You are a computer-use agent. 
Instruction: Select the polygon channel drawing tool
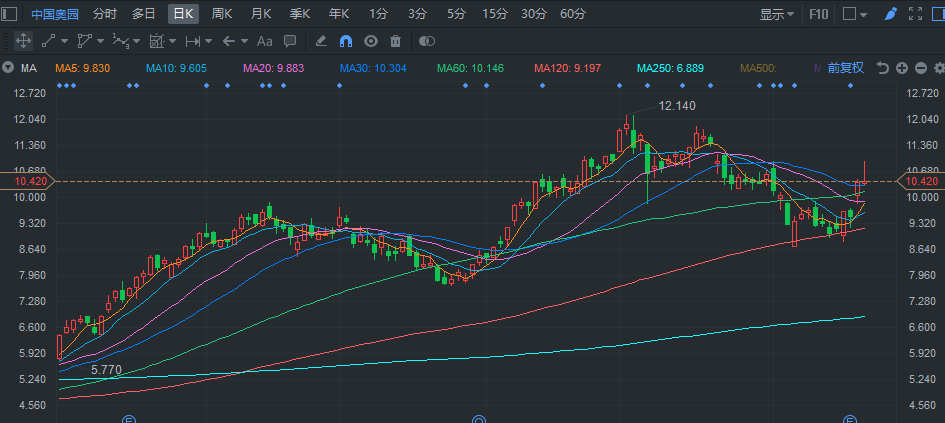point(84,41)
